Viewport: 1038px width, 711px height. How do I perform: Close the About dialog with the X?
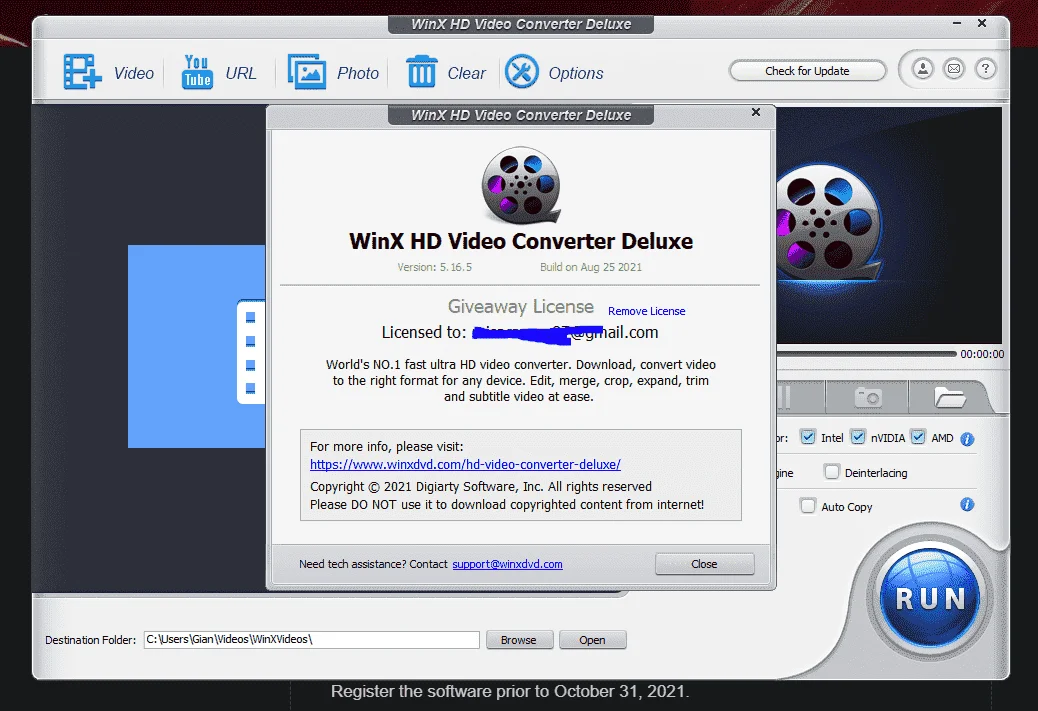[756, 113]
